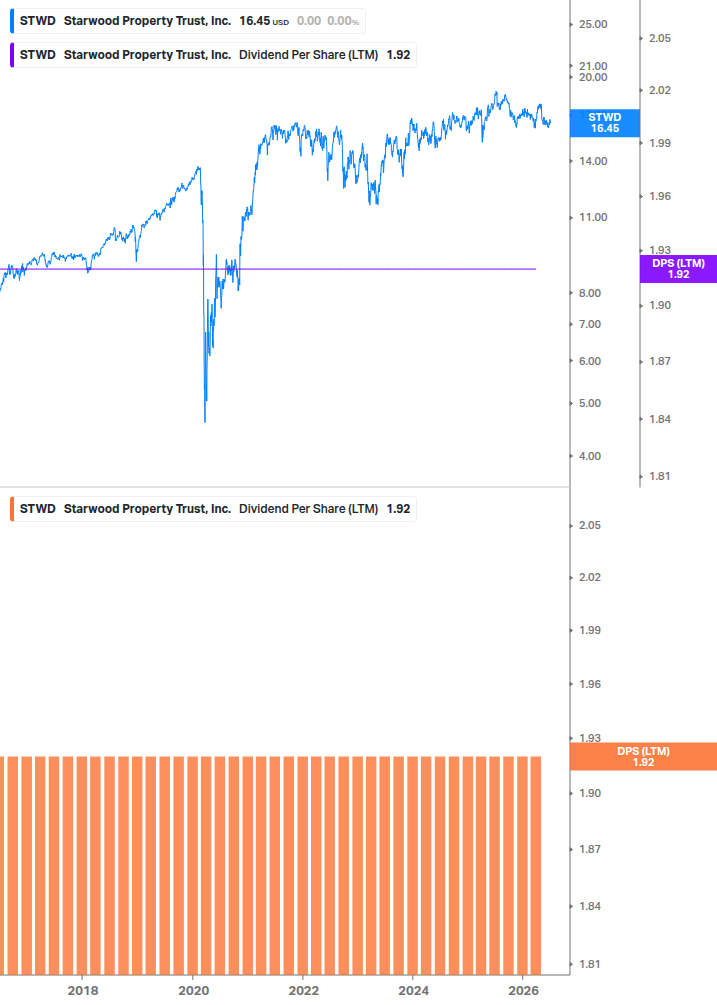
Task: Click 1.96 on lower pane's DPS axis
Action: 590,685
